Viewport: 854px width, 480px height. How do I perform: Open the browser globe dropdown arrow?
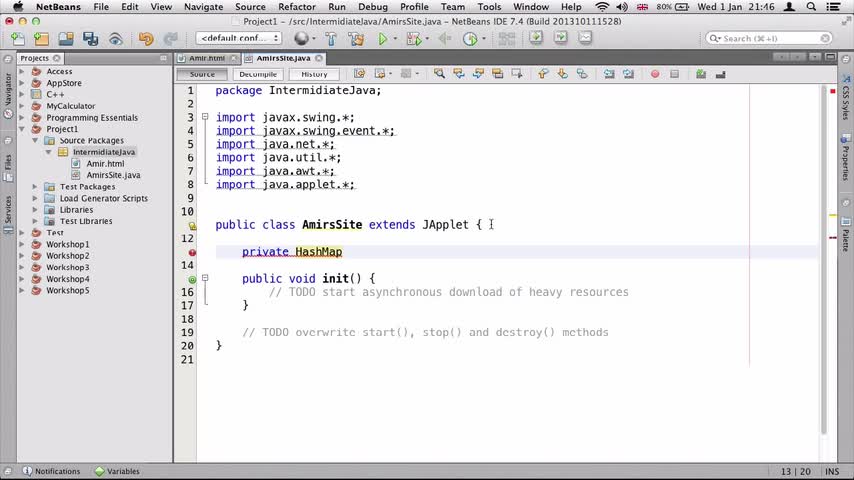click(314, 39)
